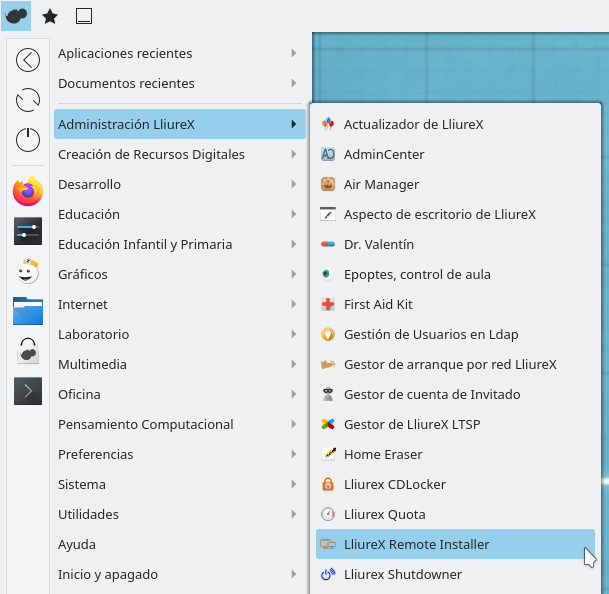Expand the Educación submenu arrow

[293, 214]
